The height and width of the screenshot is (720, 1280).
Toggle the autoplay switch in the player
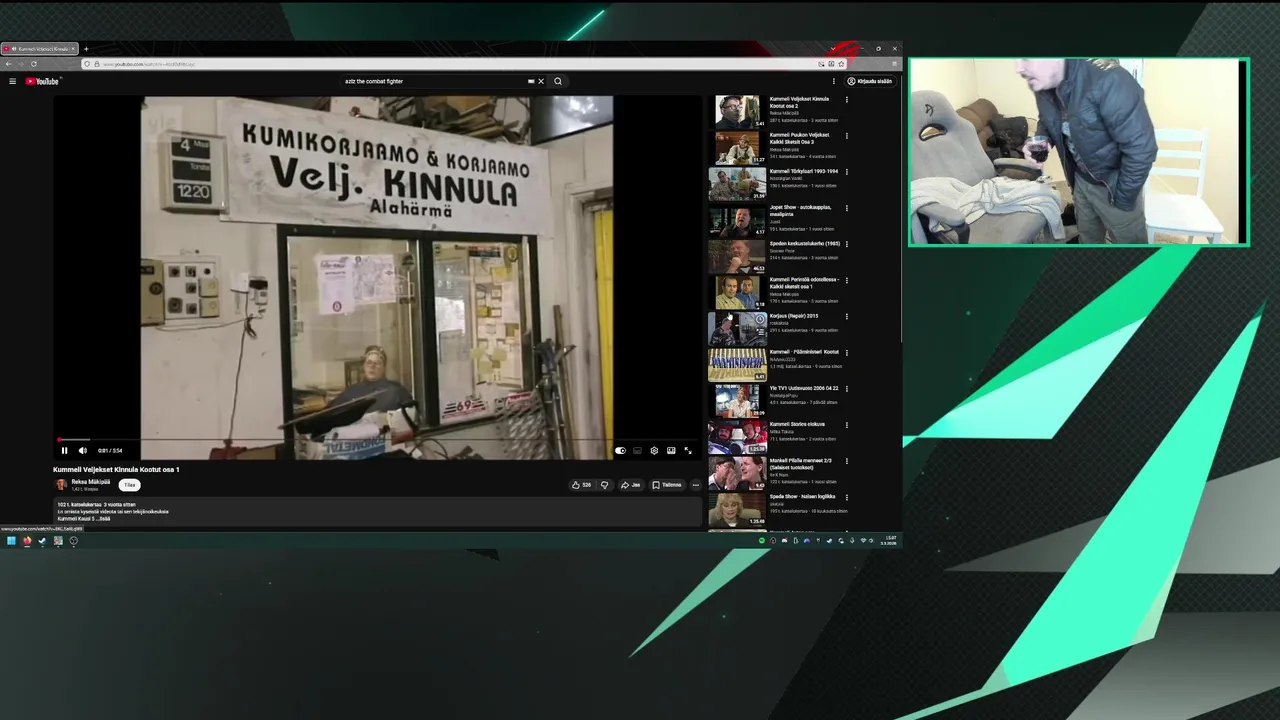tap(620, 451)
